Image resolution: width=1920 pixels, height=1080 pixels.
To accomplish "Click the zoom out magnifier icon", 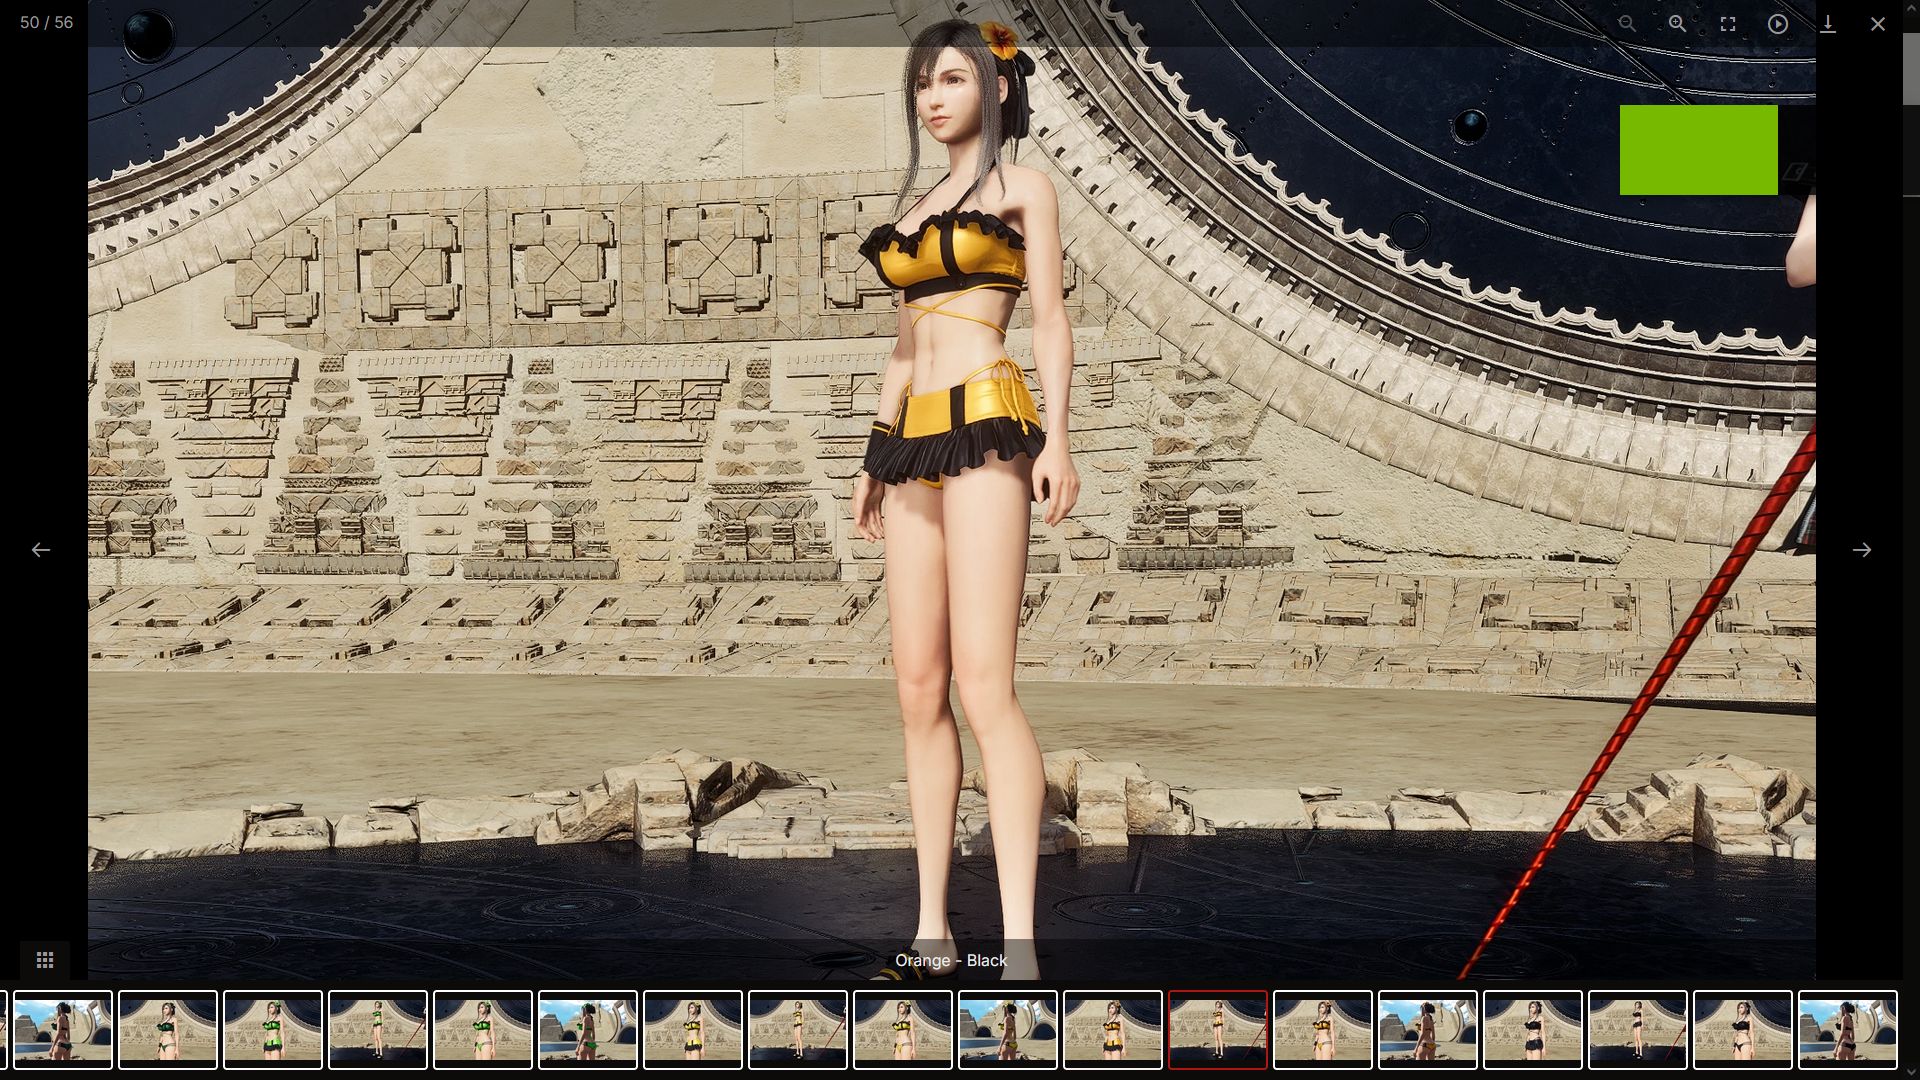I will pyautogui.click(x=1627, y=23).
